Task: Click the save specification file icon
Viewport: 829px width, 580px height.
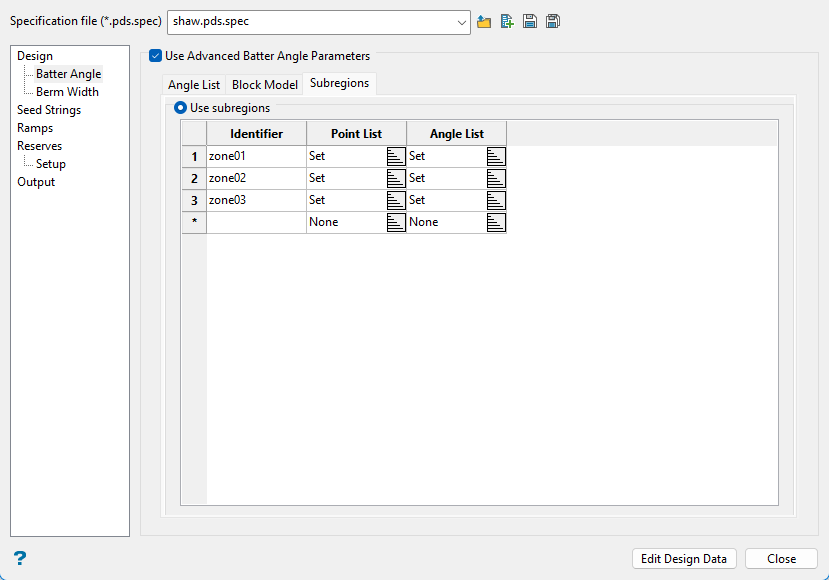Action: (530, 21)
